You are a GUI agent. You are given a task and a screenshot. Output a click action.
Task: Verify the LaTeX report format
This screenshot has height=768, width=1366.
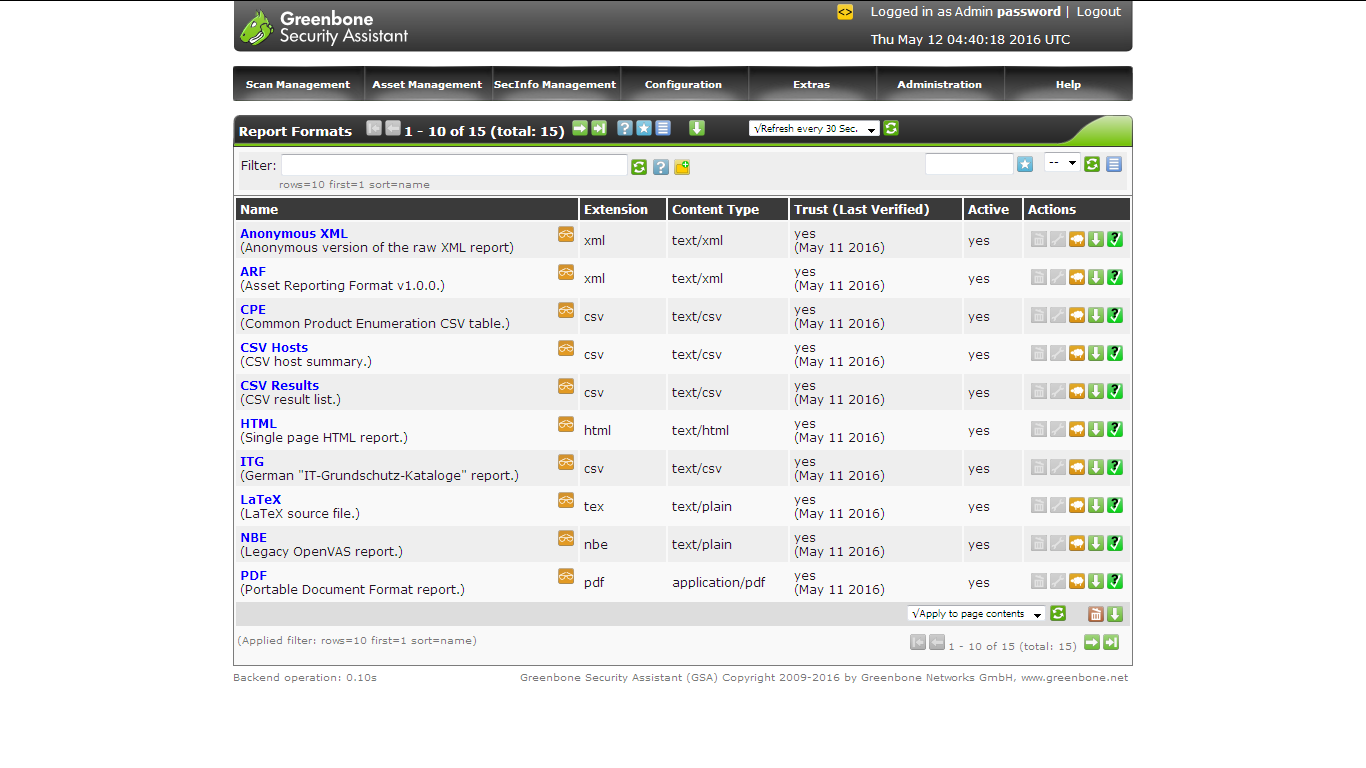pos(1115,505)
